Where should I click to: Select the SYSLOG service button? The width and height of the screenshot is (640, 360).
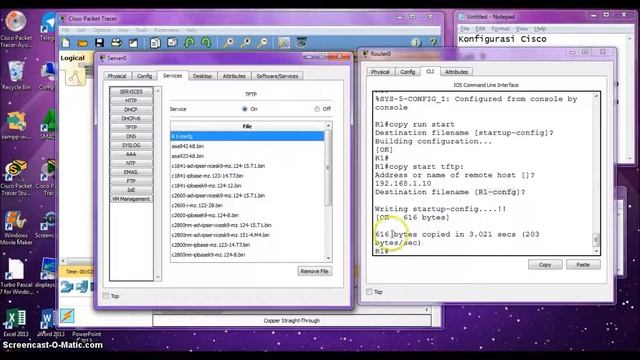click(131, 145)
